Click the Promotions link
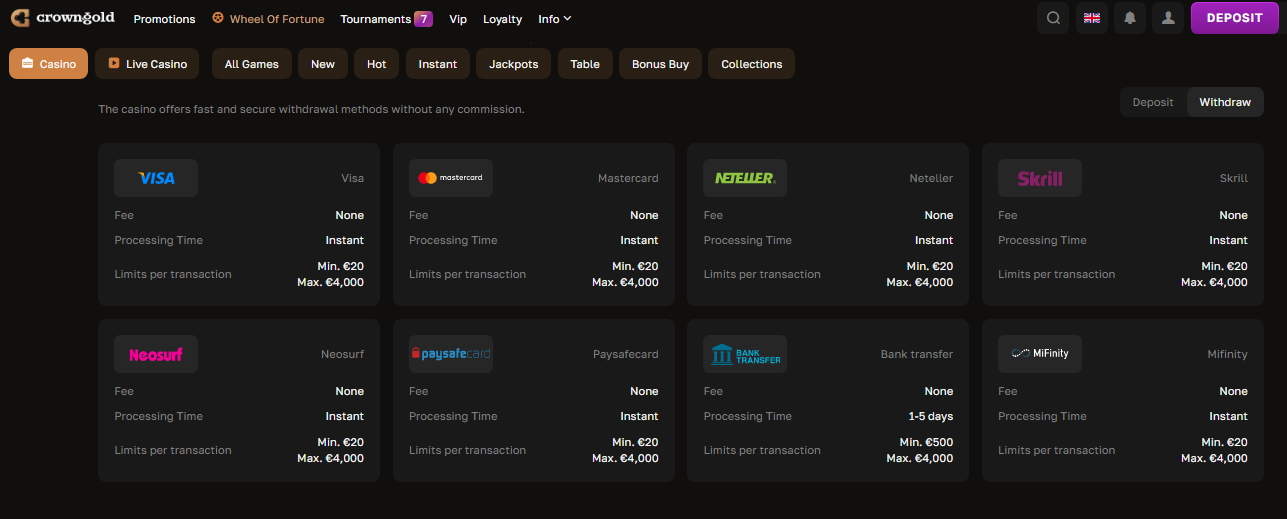This screenshot has height=519, width=1287. [164, 19]
